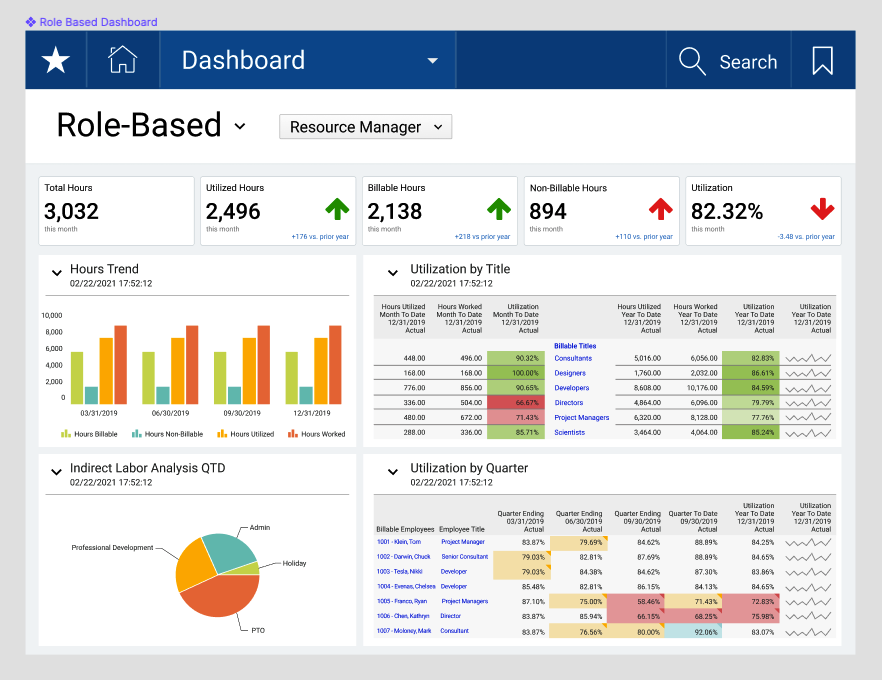This screenshot has width=882, height=680.
Task: Open the Consultants link in Utilization by Title
Action: 572,359
